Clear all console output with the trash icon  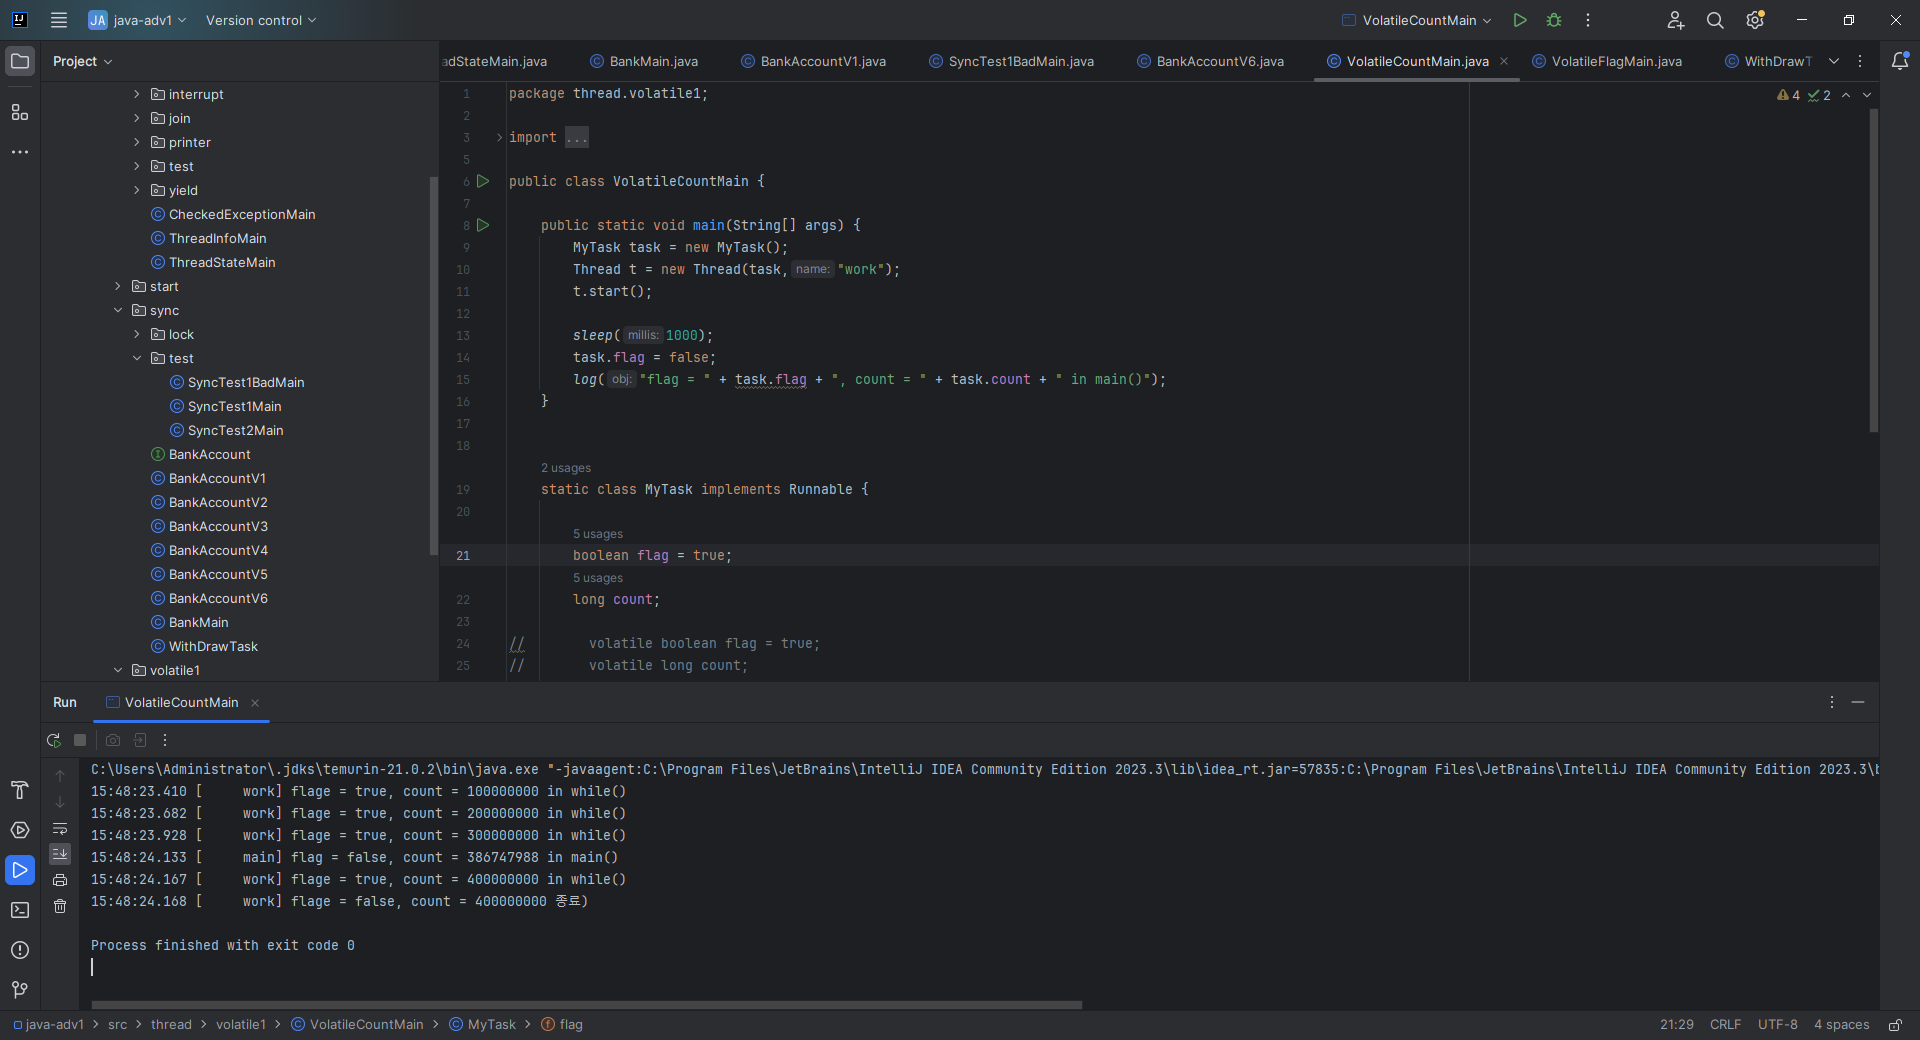[x=60, y=906]
